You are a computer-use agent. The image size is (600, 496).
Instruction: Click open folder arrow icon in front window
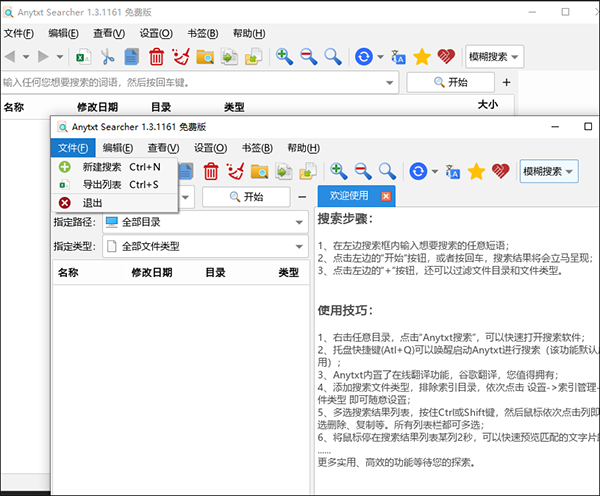coord(308,171)
